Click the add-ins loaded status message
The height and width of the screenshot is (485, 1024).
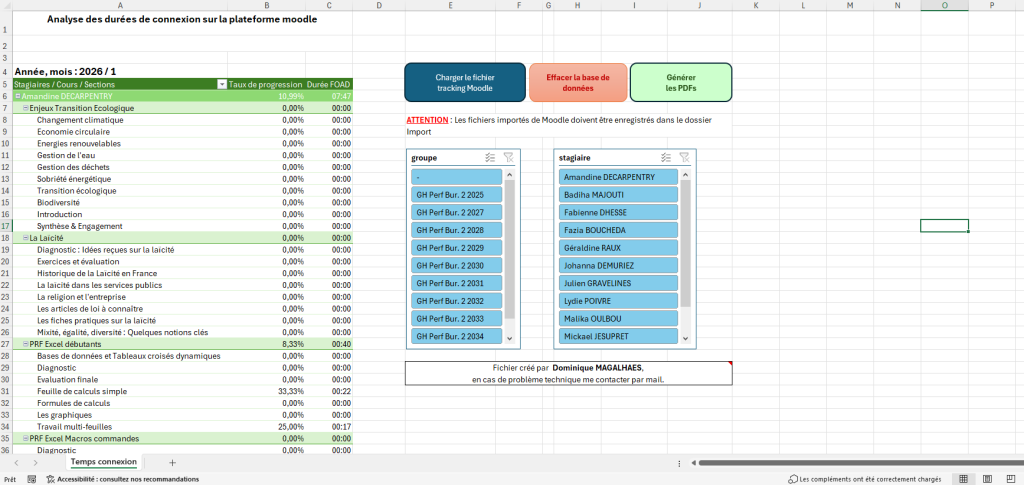(x=865, y=479)
